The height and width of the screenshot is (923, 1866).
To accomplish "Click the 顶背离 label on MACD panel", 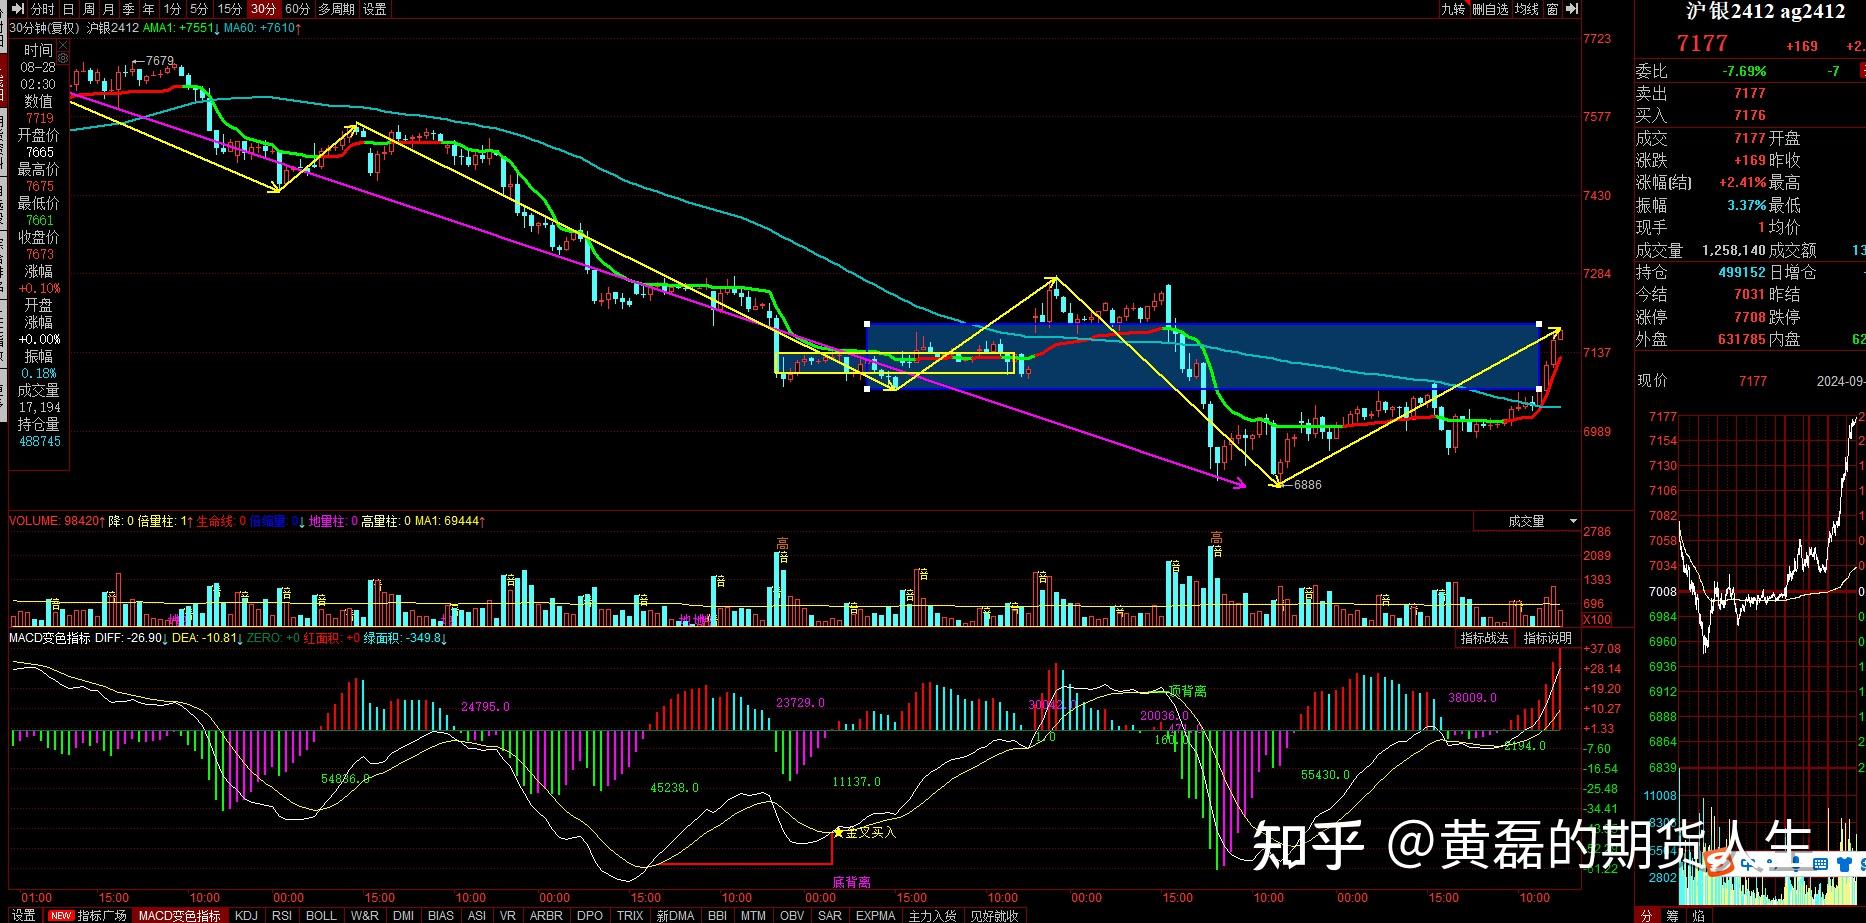I will tap(1187, 691).
